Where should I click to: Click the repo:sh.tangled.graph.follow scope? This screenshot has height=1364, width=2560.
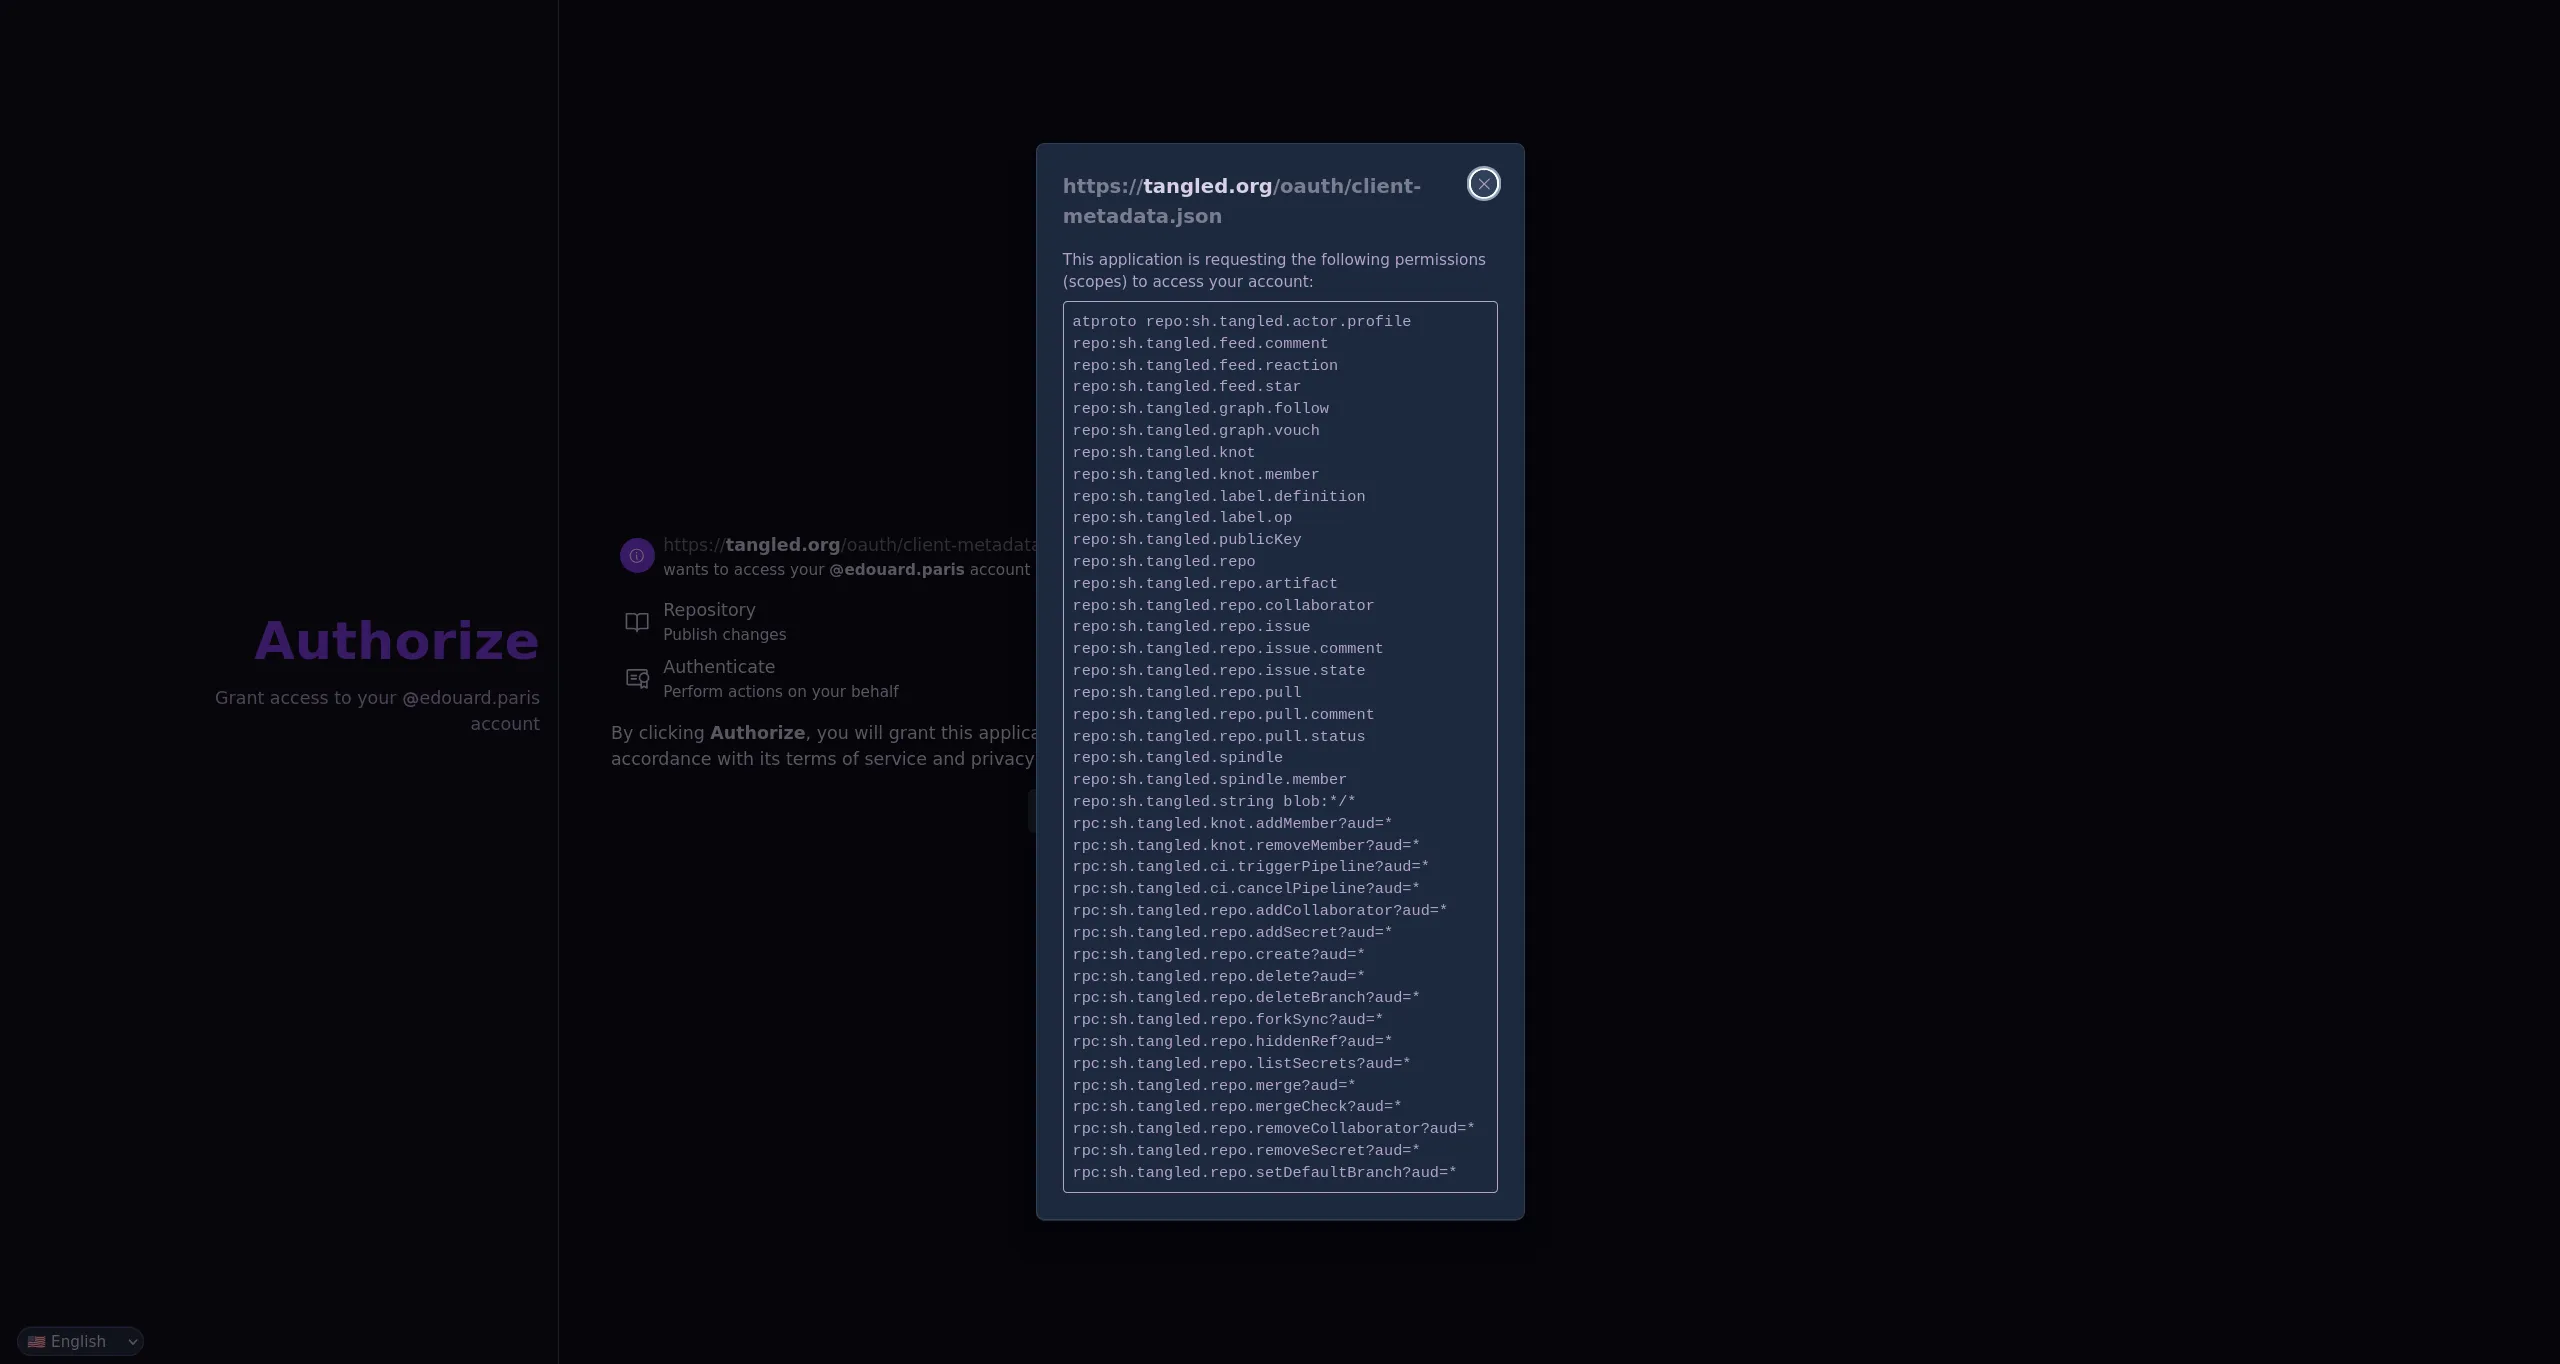1200,408
